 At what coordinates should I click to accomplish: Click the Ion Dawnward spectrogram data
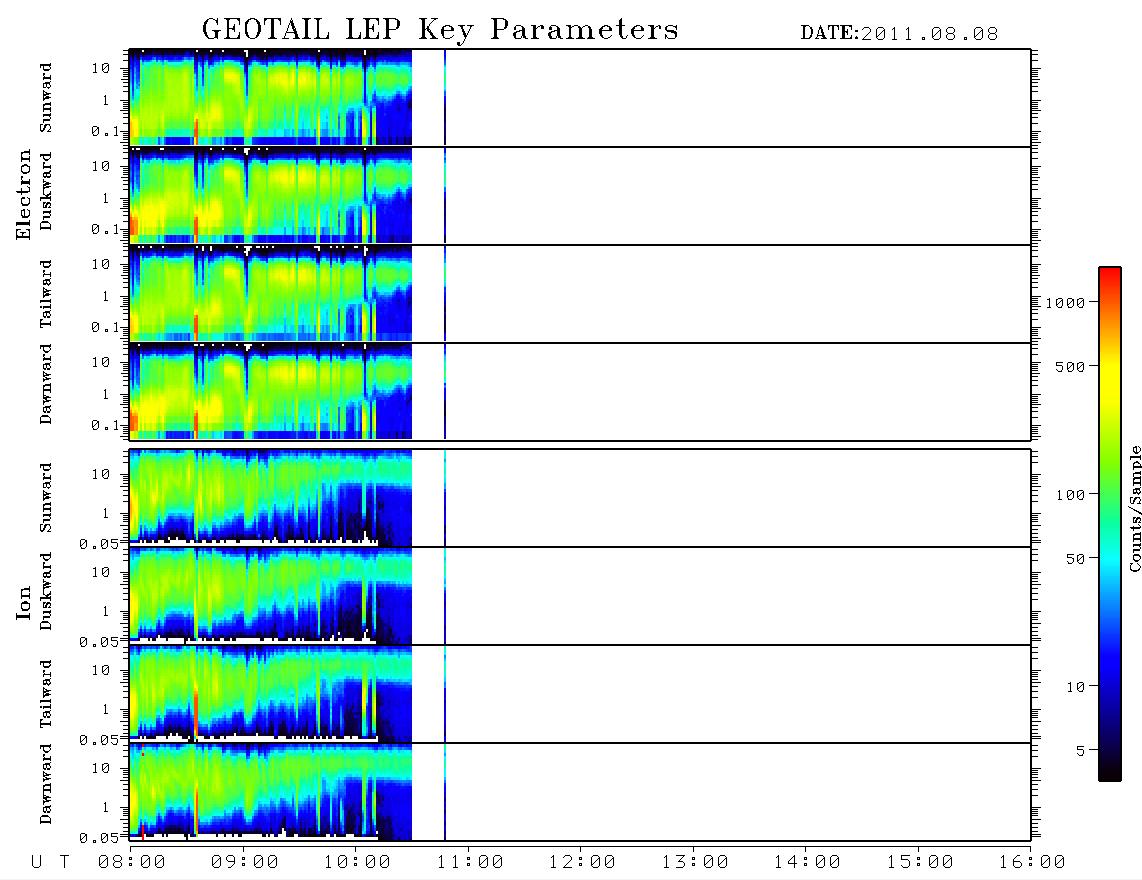pyautogui.click(x=270, y=792)
